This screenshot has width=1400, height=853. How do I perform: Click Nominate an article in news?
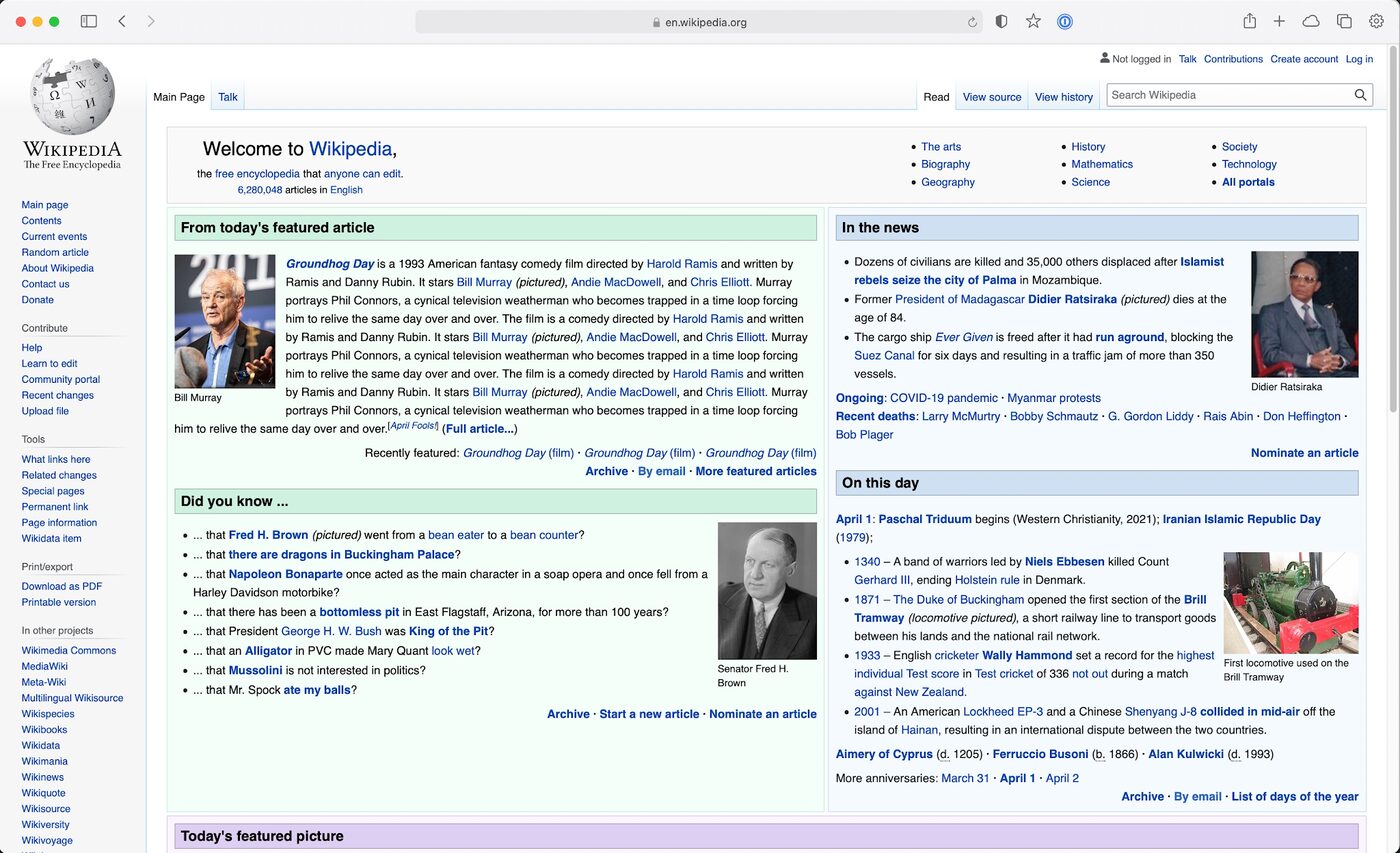tap(1304, 453)
